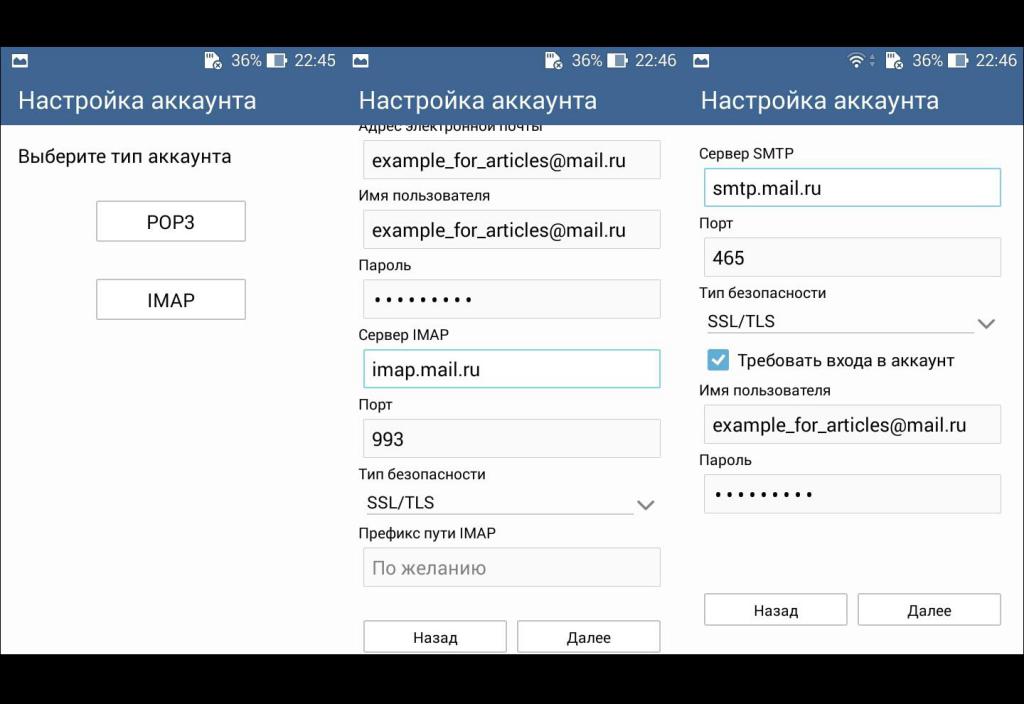The height and width of the screenshot is (704, 1024).
Task: Click the SD card icon on the third screen
Action: point(896,60)
